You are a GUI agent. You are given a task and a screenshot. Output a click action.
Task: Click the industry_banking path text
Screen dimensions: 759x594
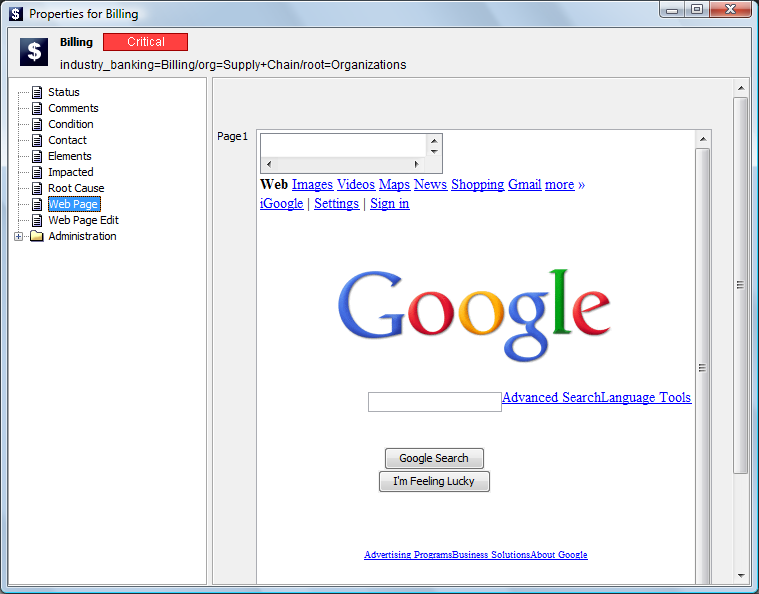(233, 65)
